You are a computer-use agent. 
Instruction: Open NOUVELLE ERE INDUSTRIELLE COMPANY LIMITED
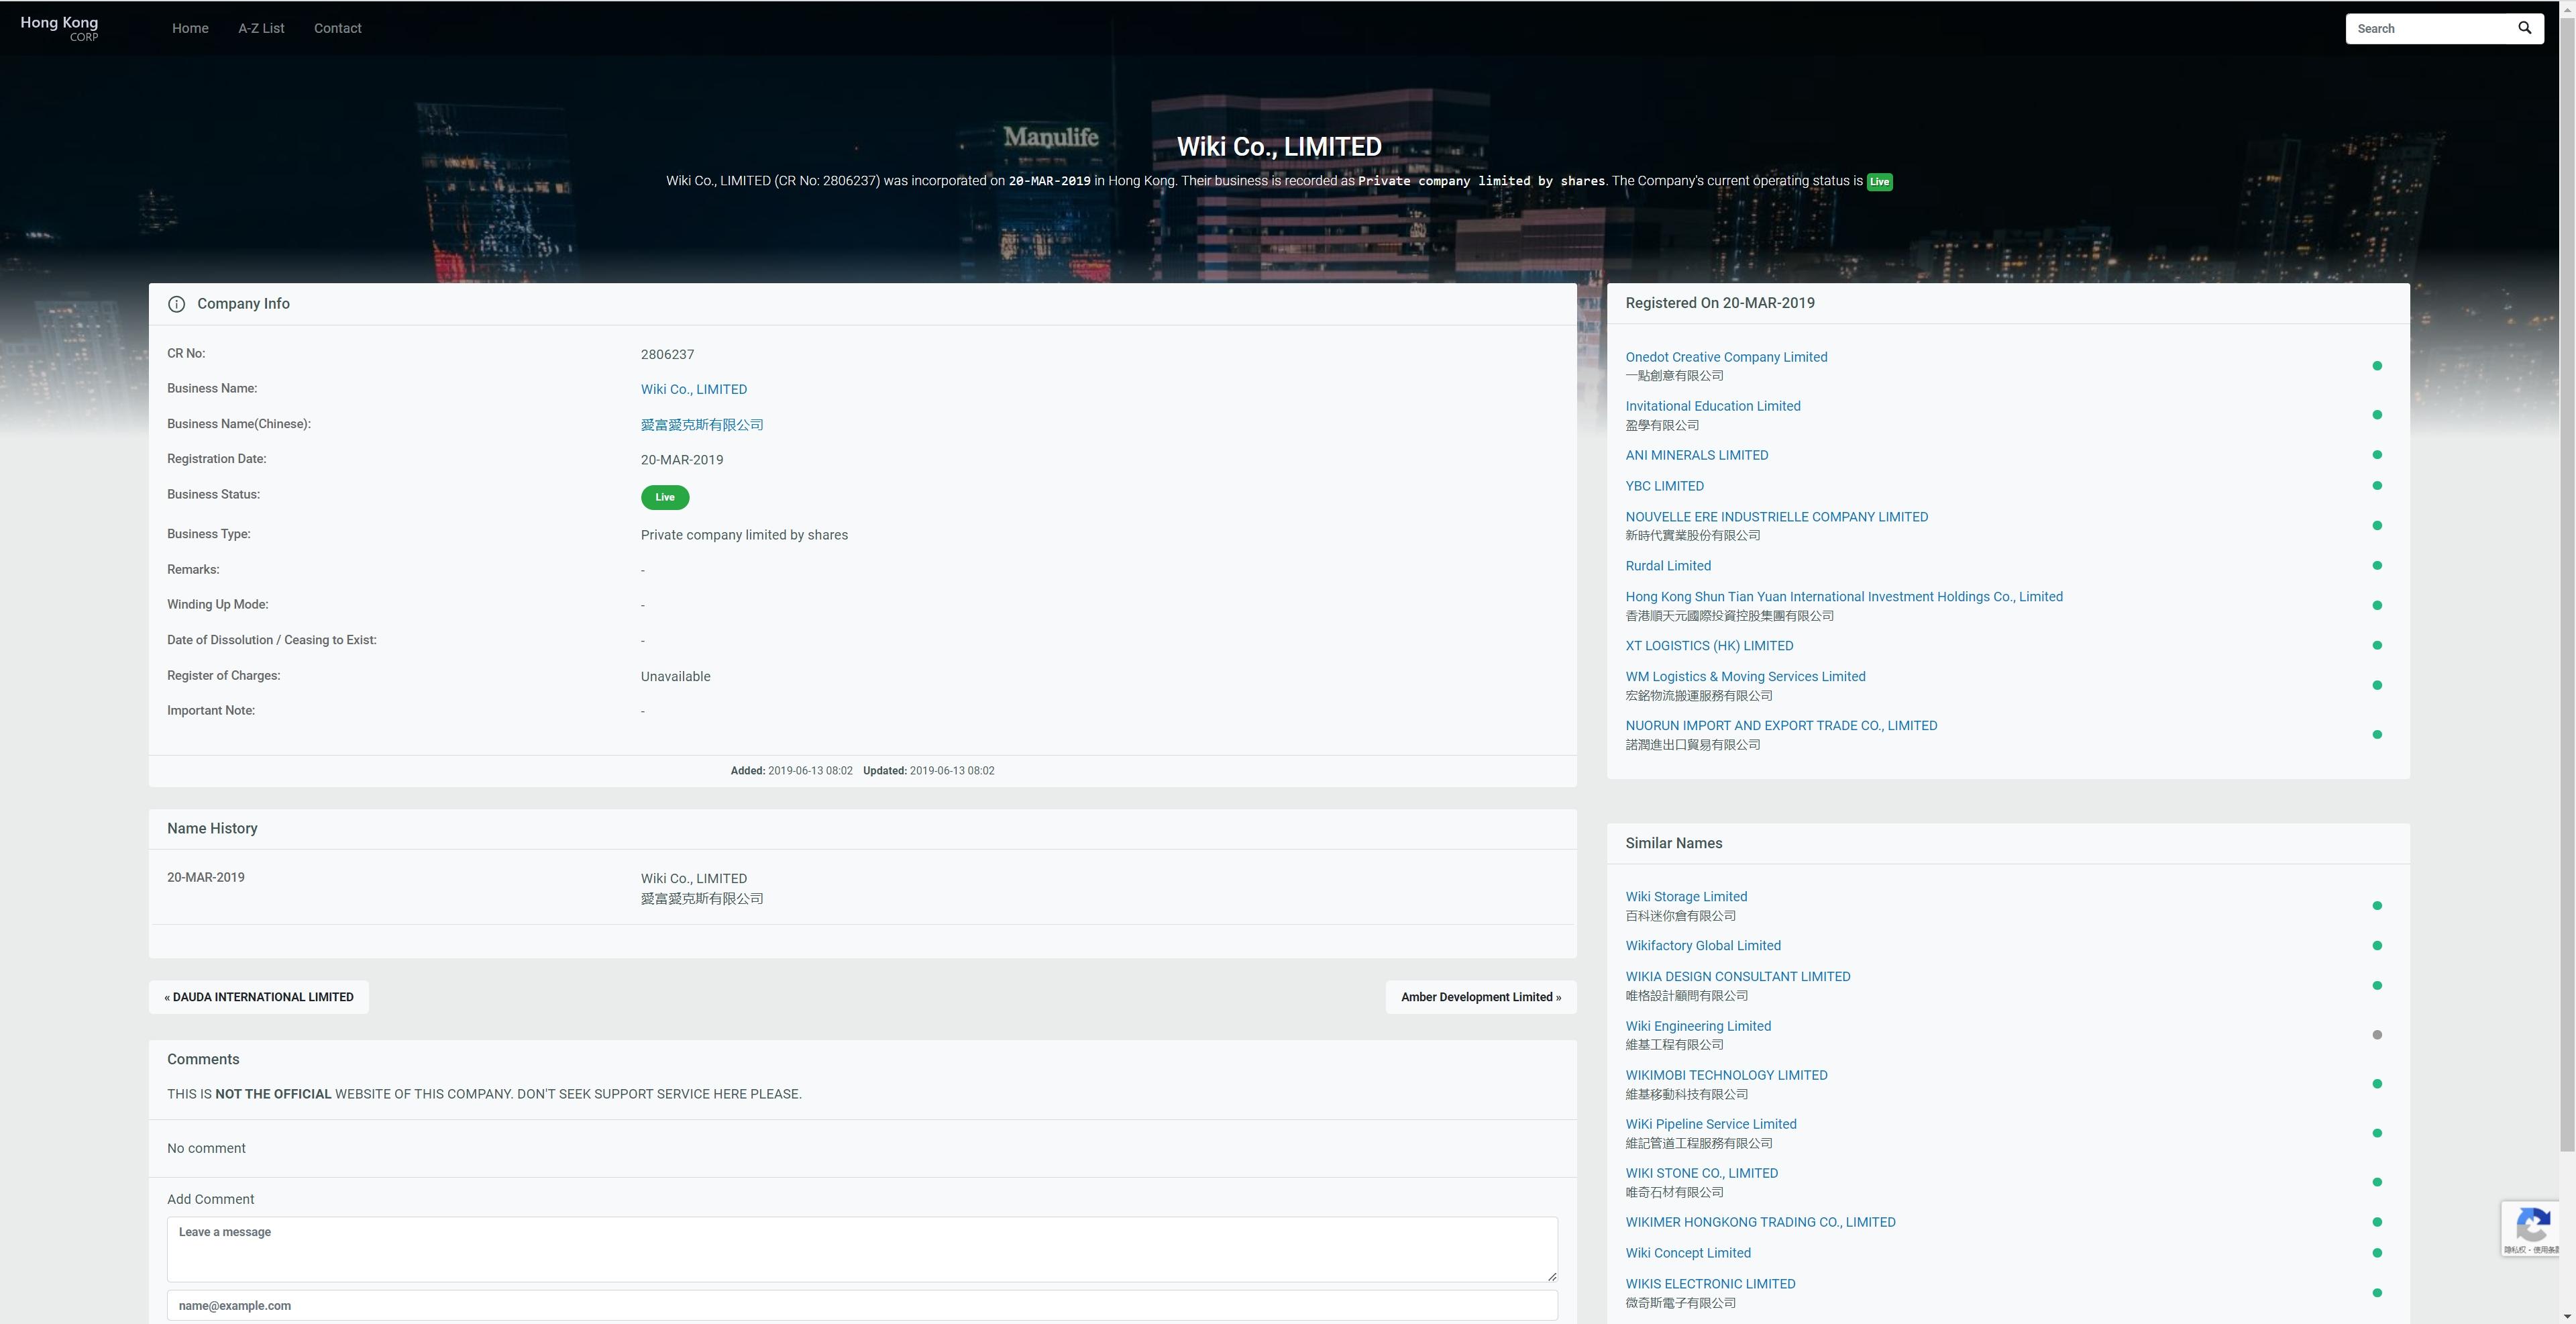coord(1777,517)
